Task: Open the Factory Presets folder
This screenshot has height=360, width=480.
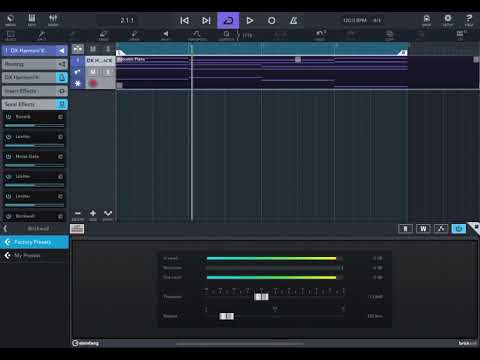Action: (x=35, y=242)
